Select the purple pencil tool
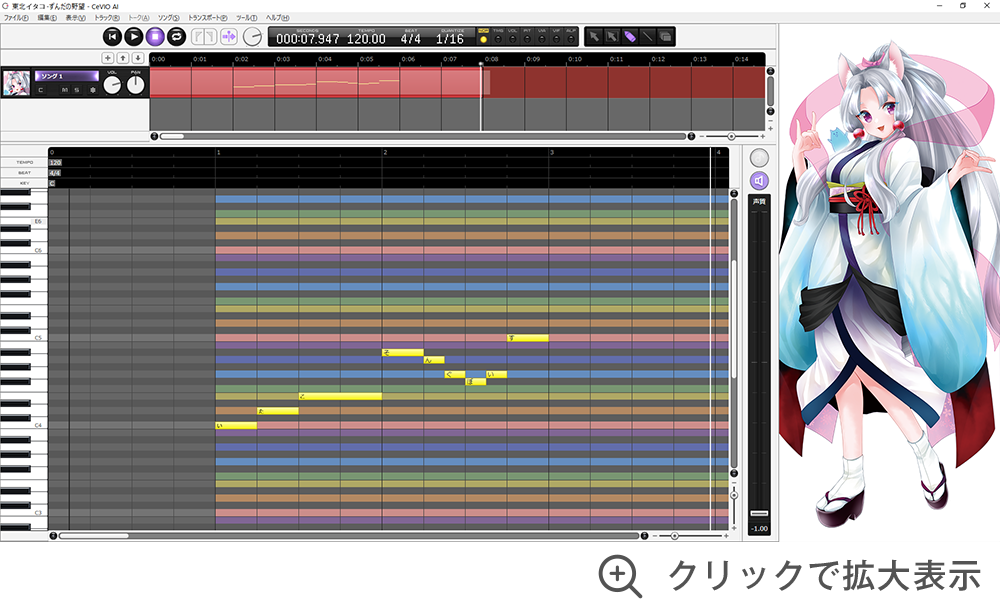This screenshot has height=610, width=1000. [x=629, y=37]
